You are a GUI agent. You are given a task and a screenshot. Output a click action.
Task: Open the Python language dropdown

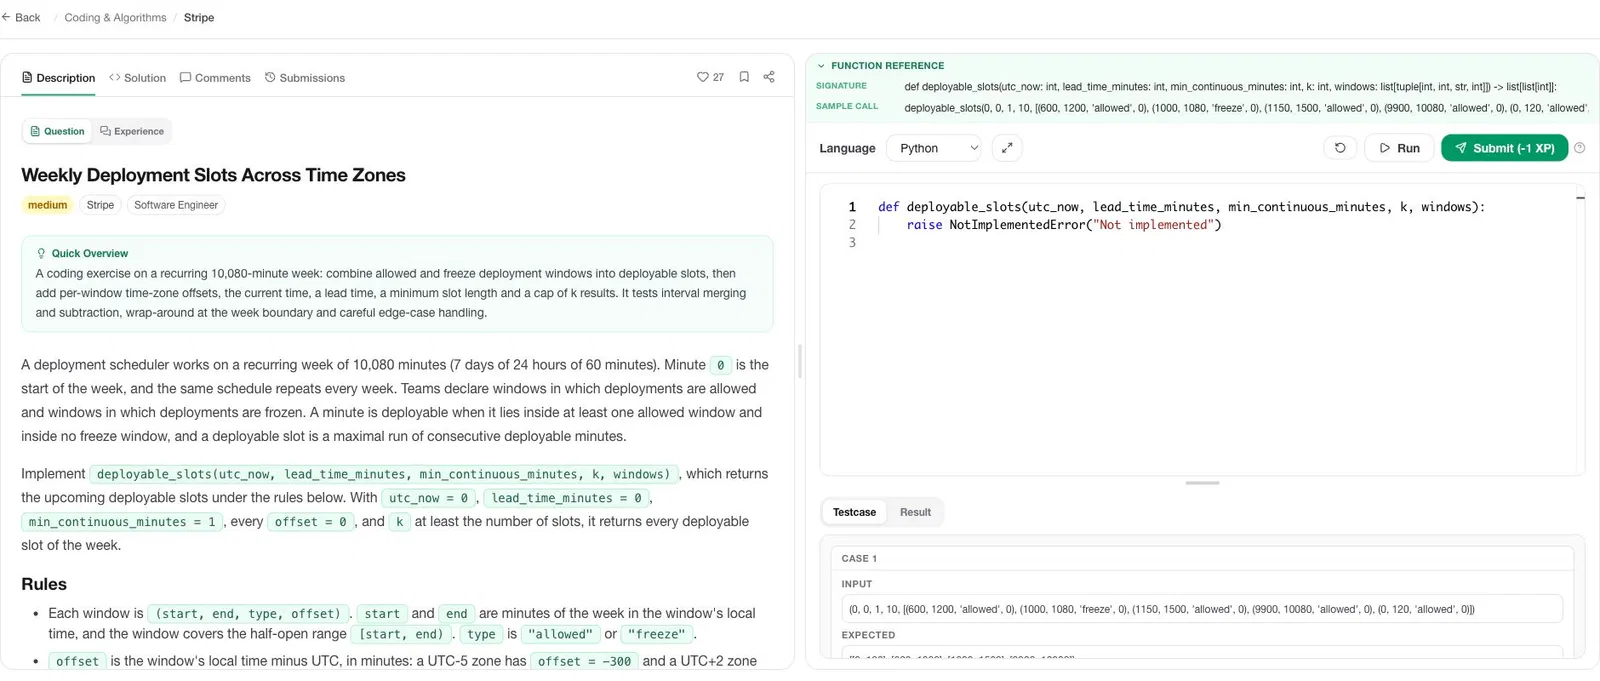click(935, 148)
